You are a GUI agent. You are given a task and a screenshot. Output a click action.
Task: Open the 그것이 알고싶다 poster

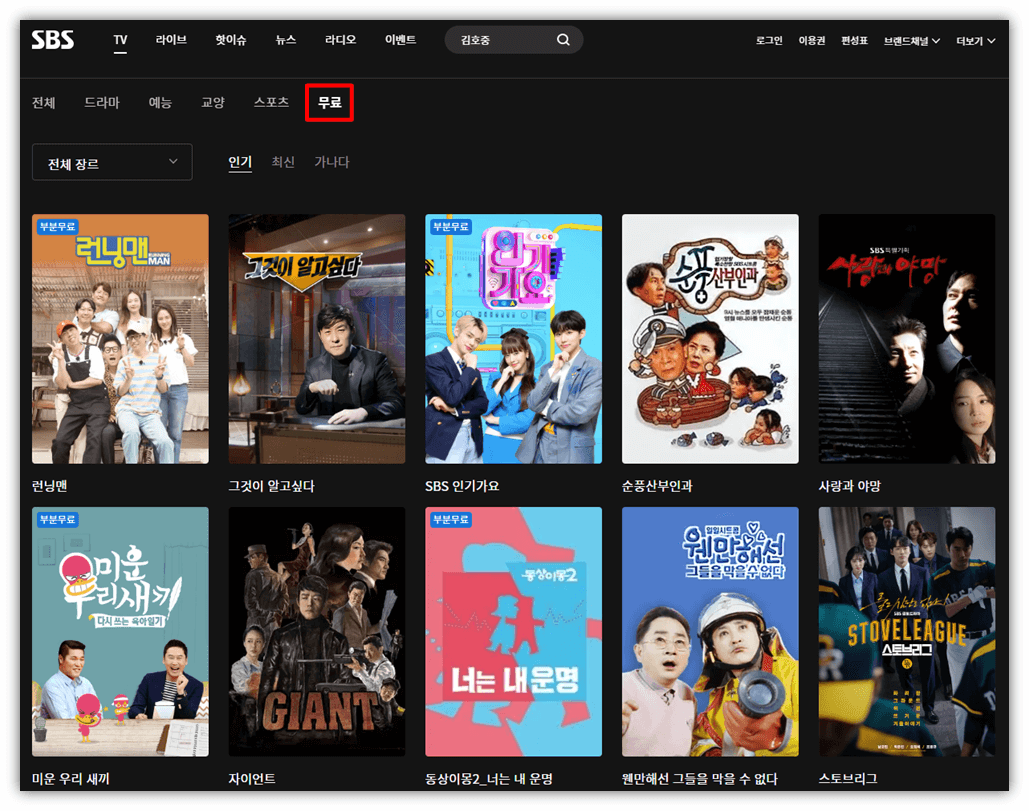pos(317,339)
